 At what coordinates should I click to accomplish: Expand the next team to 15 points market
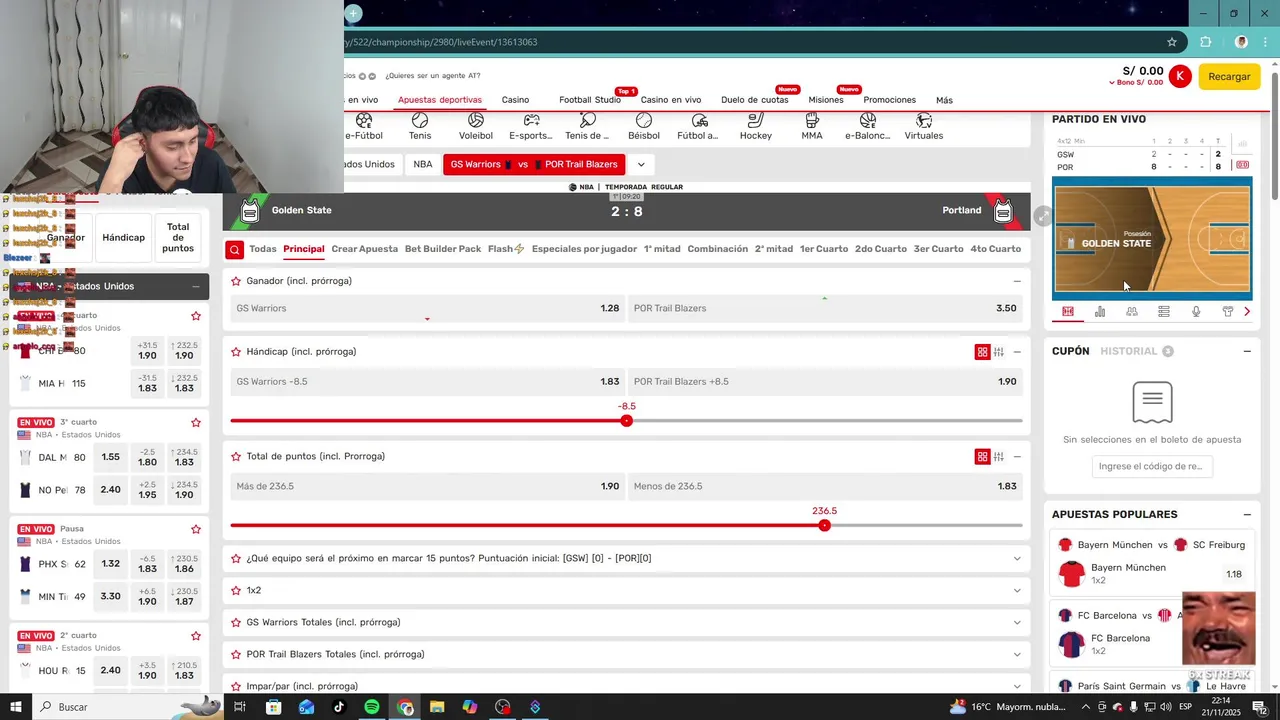[1017, 558]
